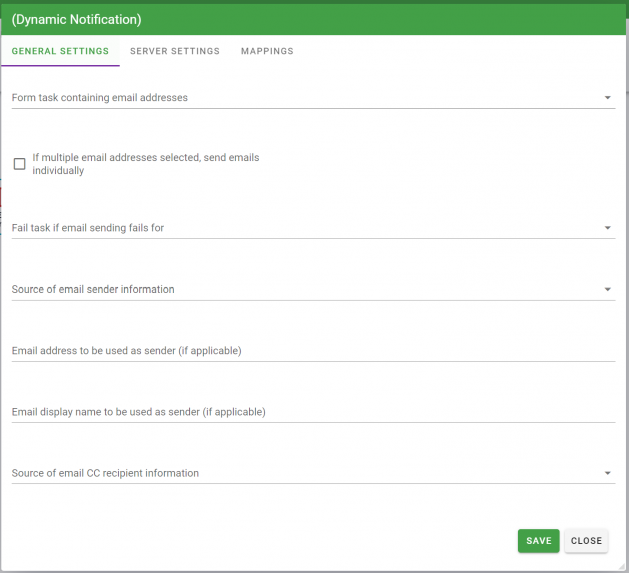
Task: Click the arrow icon for Fail task field
Action: (608, 228)
